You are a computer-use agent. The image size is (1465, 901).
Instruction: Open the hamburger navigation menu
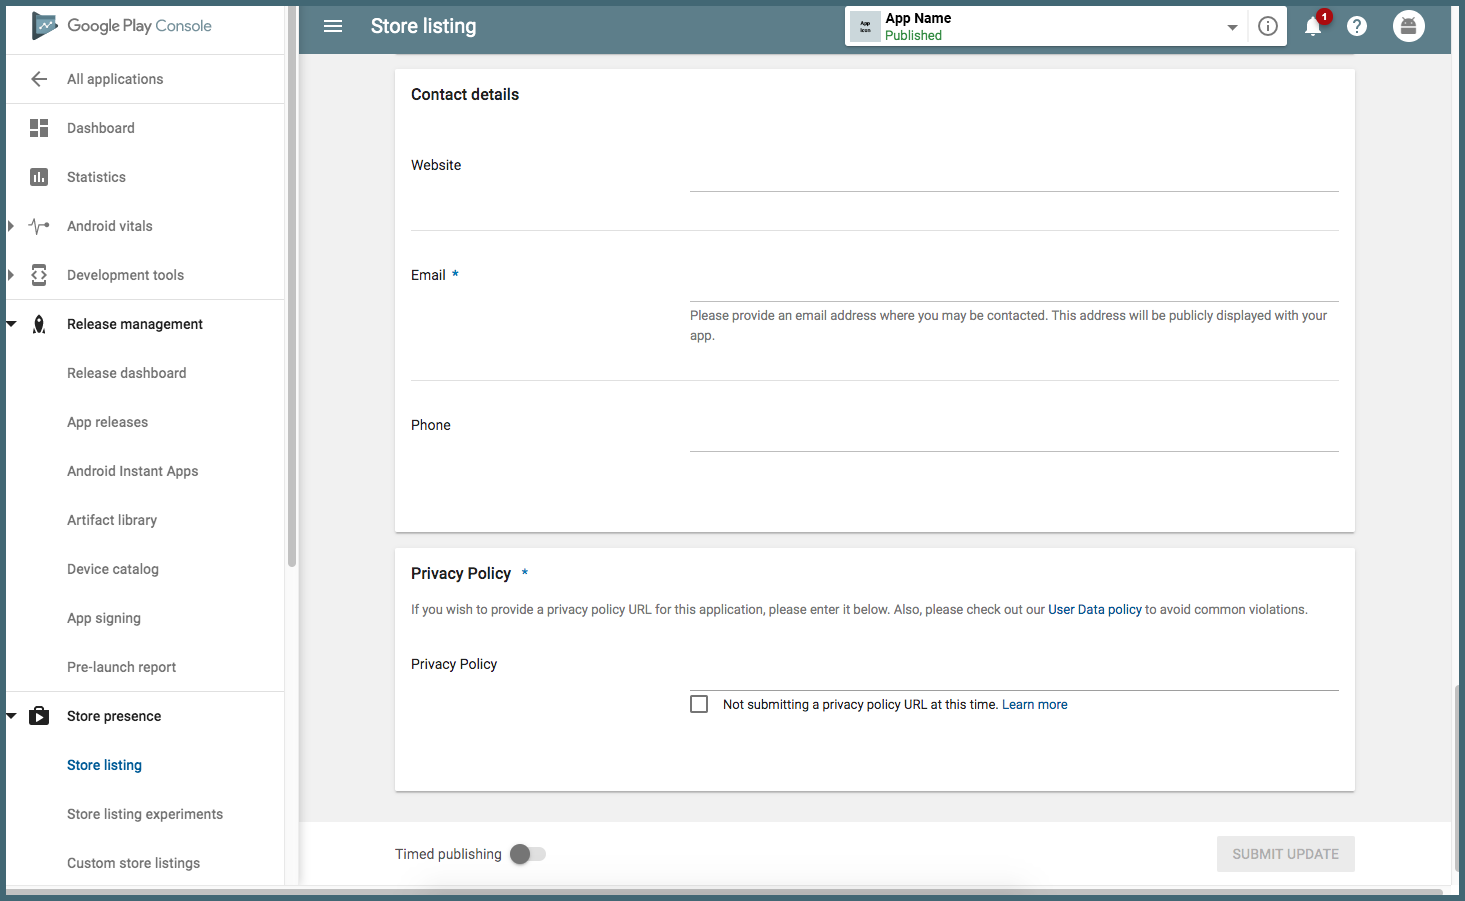pos(333,26)
